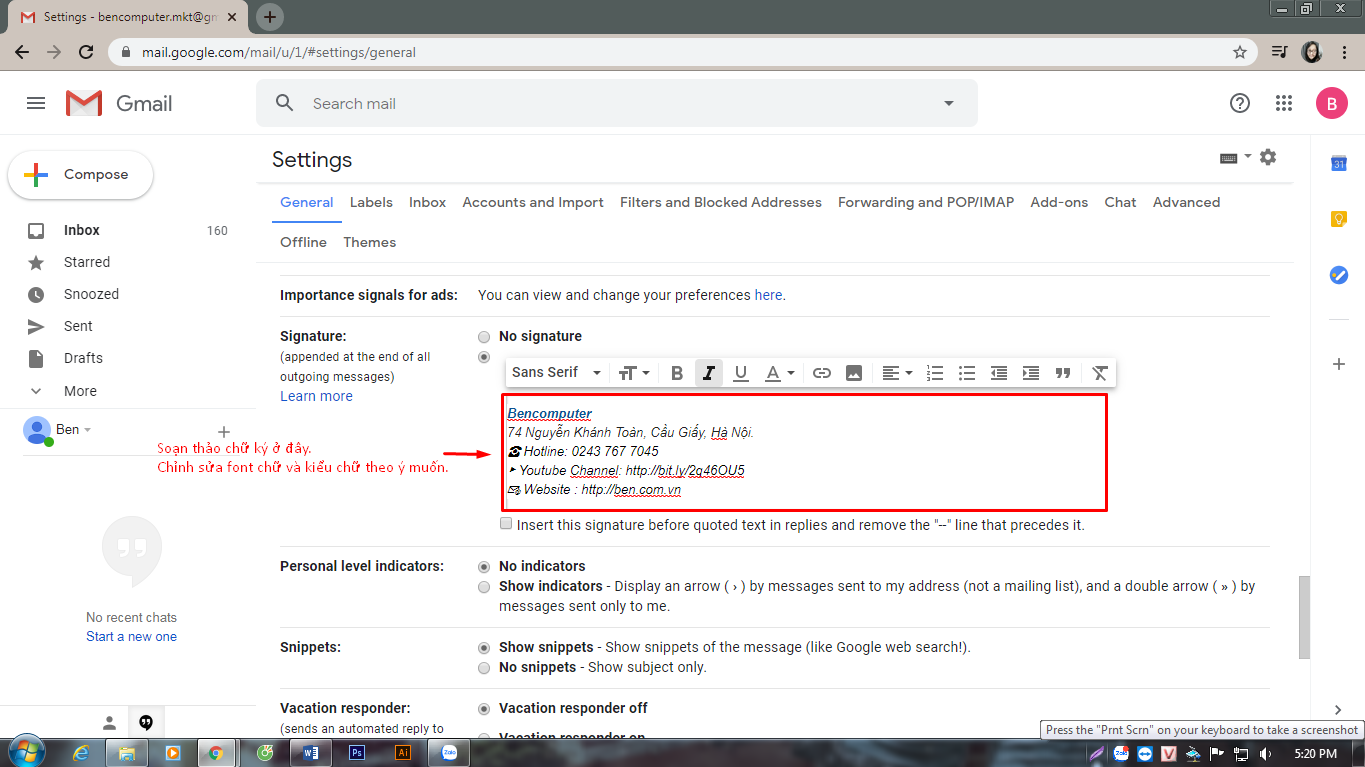Switch to Hangouts contacts tab
The height and width of the screenshot is (767, 1365).
point(110,723)
